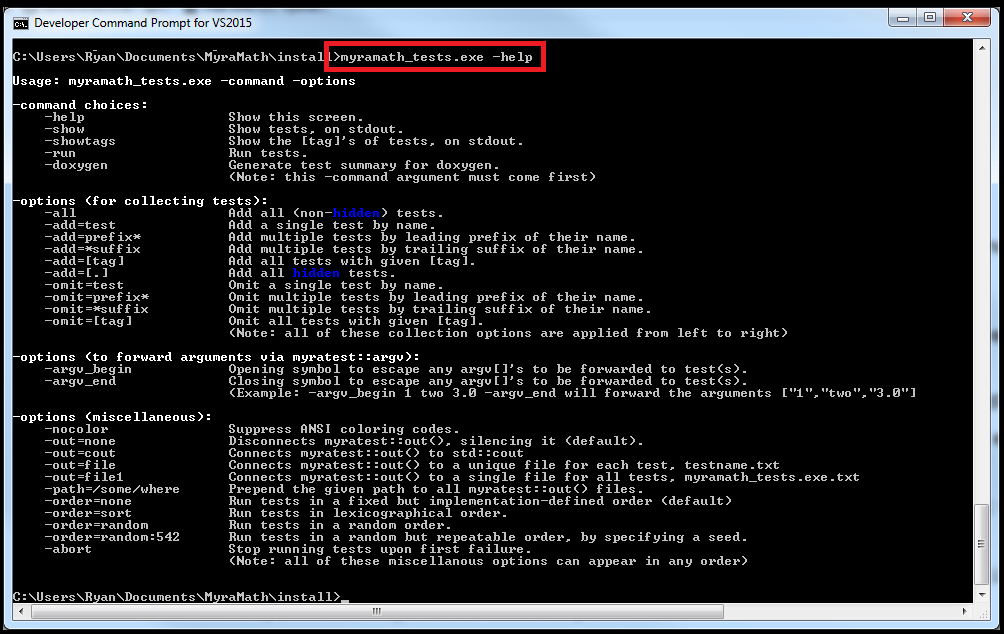Image resolution: width=1004 pixels, height=634 pixels.
Task: Click the horizontal scrollbar thumb
Action: click(377, 612)
